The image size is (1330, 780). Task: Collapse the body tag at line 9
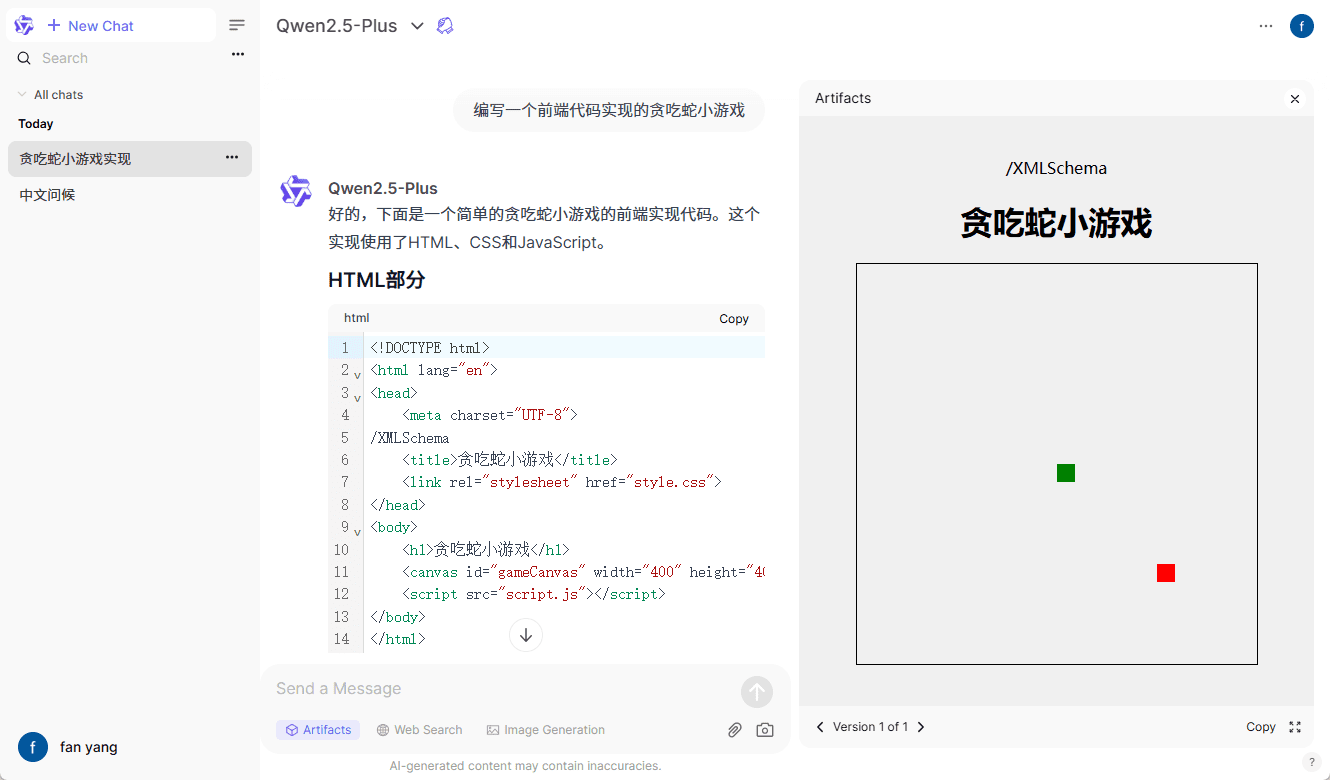[x=357, y=532]
